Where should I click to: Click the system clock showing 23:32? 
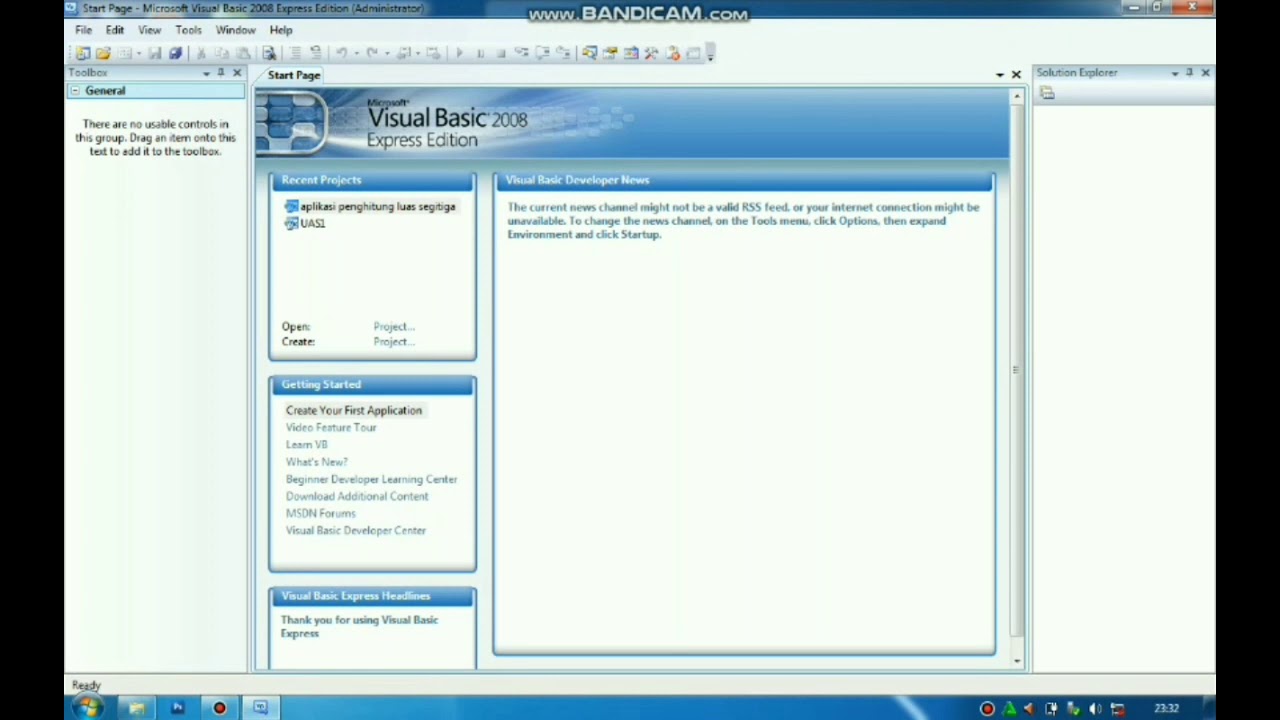1166,709
